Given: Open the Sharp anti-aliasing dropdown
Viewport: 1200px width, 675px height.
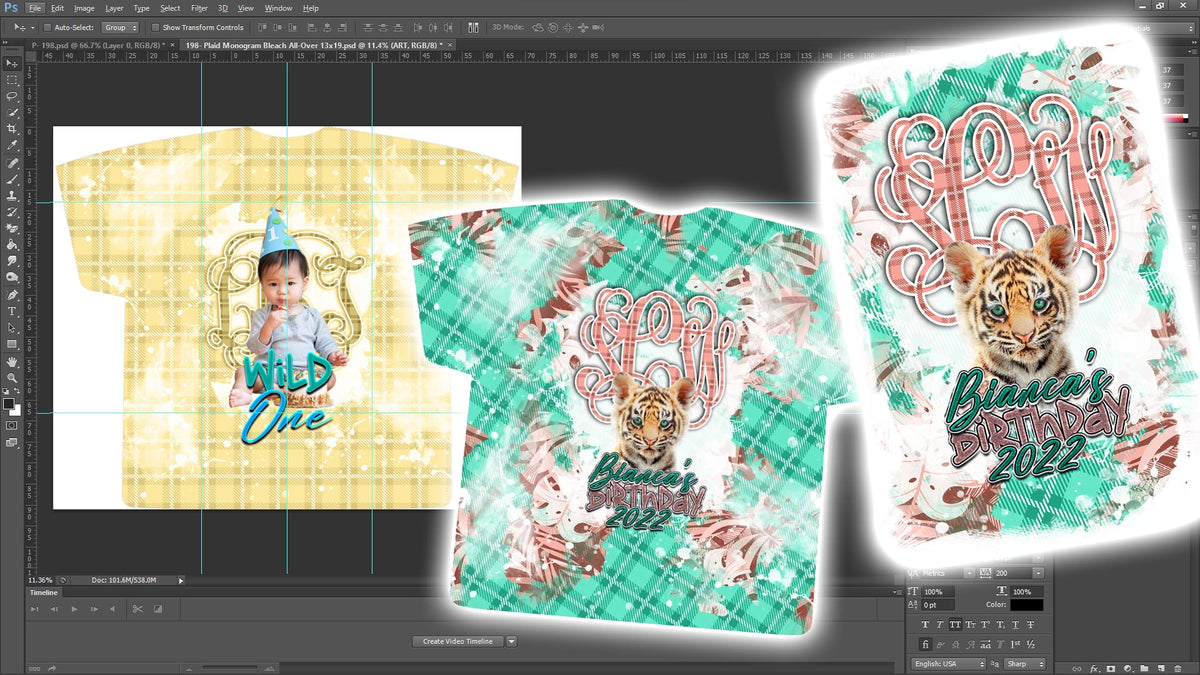Looking at the screenshot, I should coord(1025,663).
